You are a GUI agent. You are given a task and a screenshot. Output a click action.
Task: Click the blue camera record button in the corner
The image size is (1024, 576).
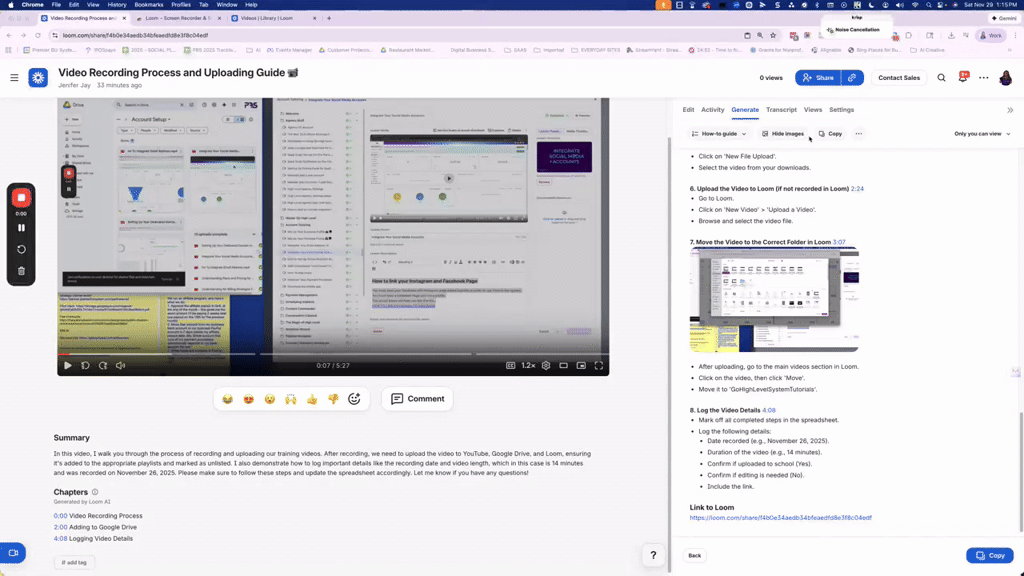click(x=13, y=552)
